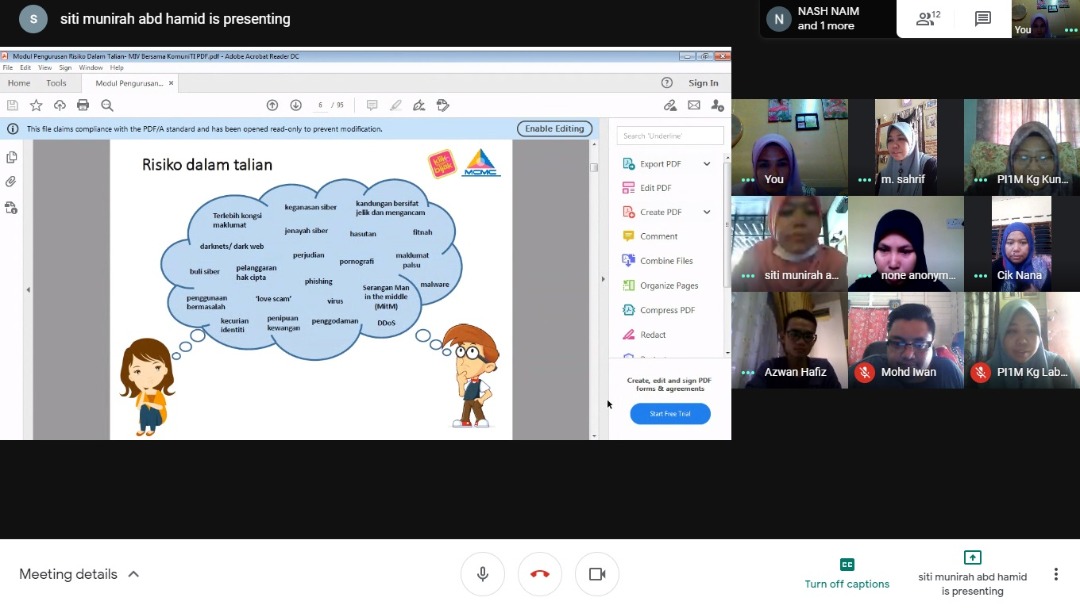The image size is (1080, 609).
Task: Open the Window menu
Action: coord(90,68)
